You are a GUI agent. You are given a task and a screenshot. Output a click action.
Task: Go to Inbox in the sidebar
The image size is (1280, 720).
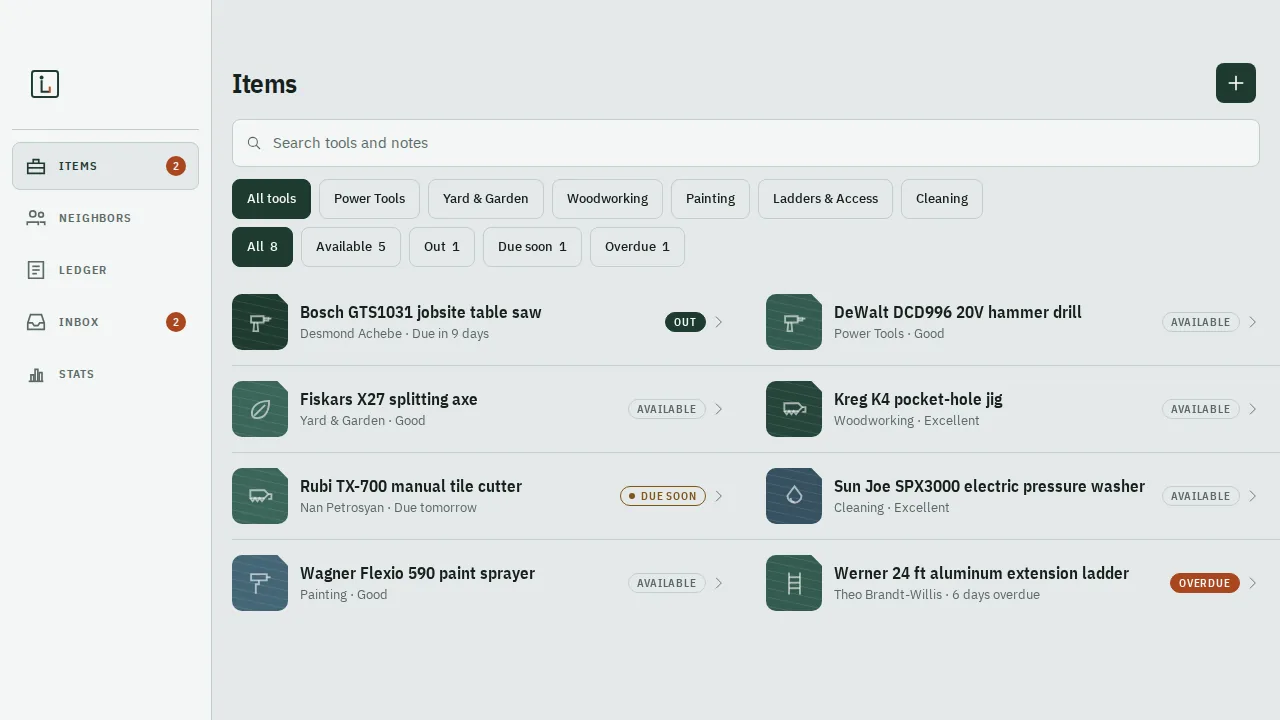tap(105, 322)
